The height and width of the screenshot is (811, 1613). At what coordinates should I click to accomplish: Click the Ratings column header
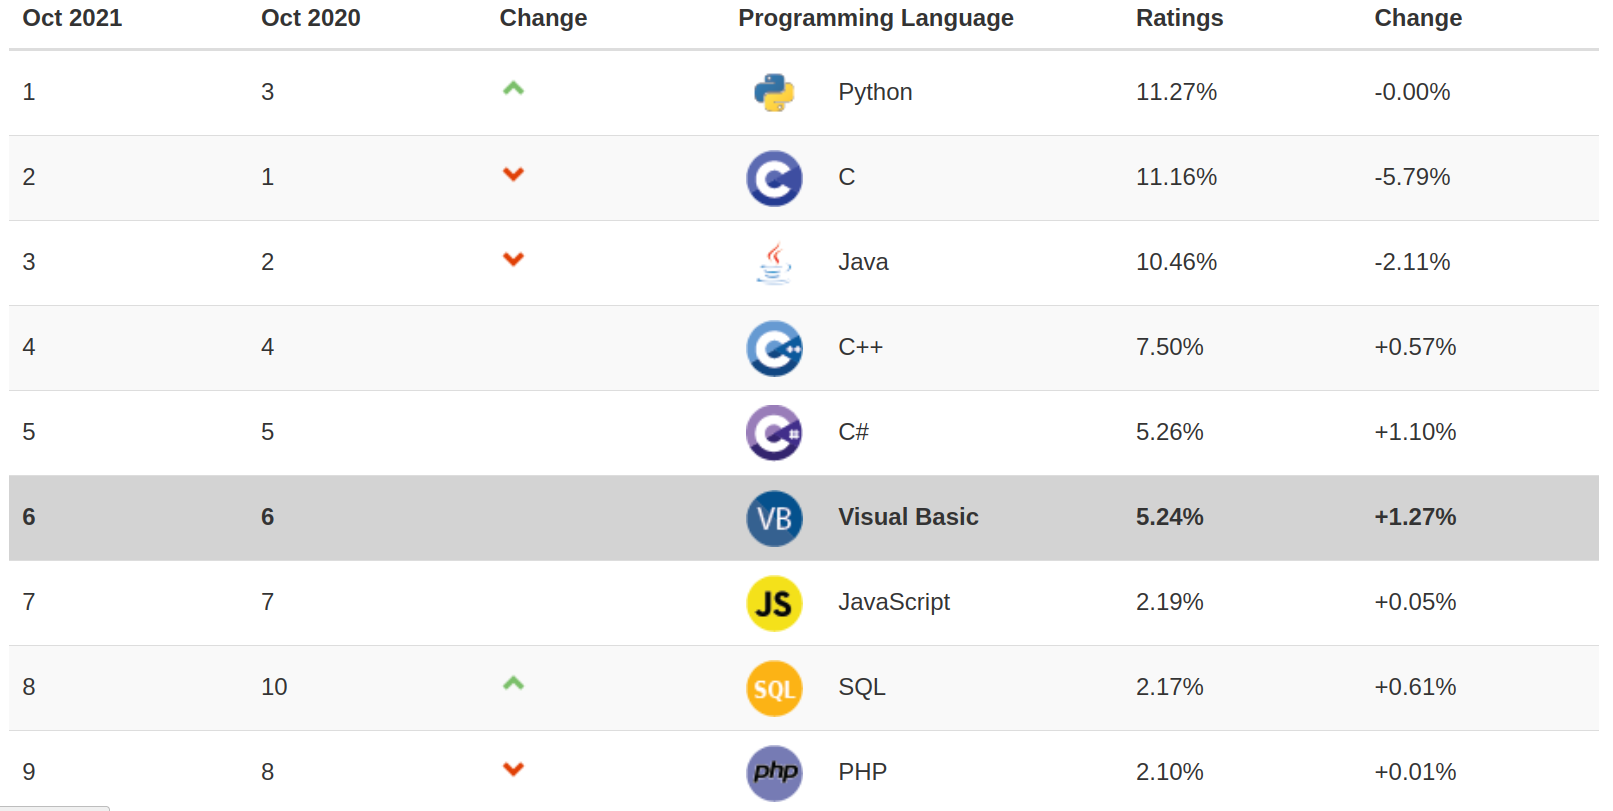click(1179, 18)
